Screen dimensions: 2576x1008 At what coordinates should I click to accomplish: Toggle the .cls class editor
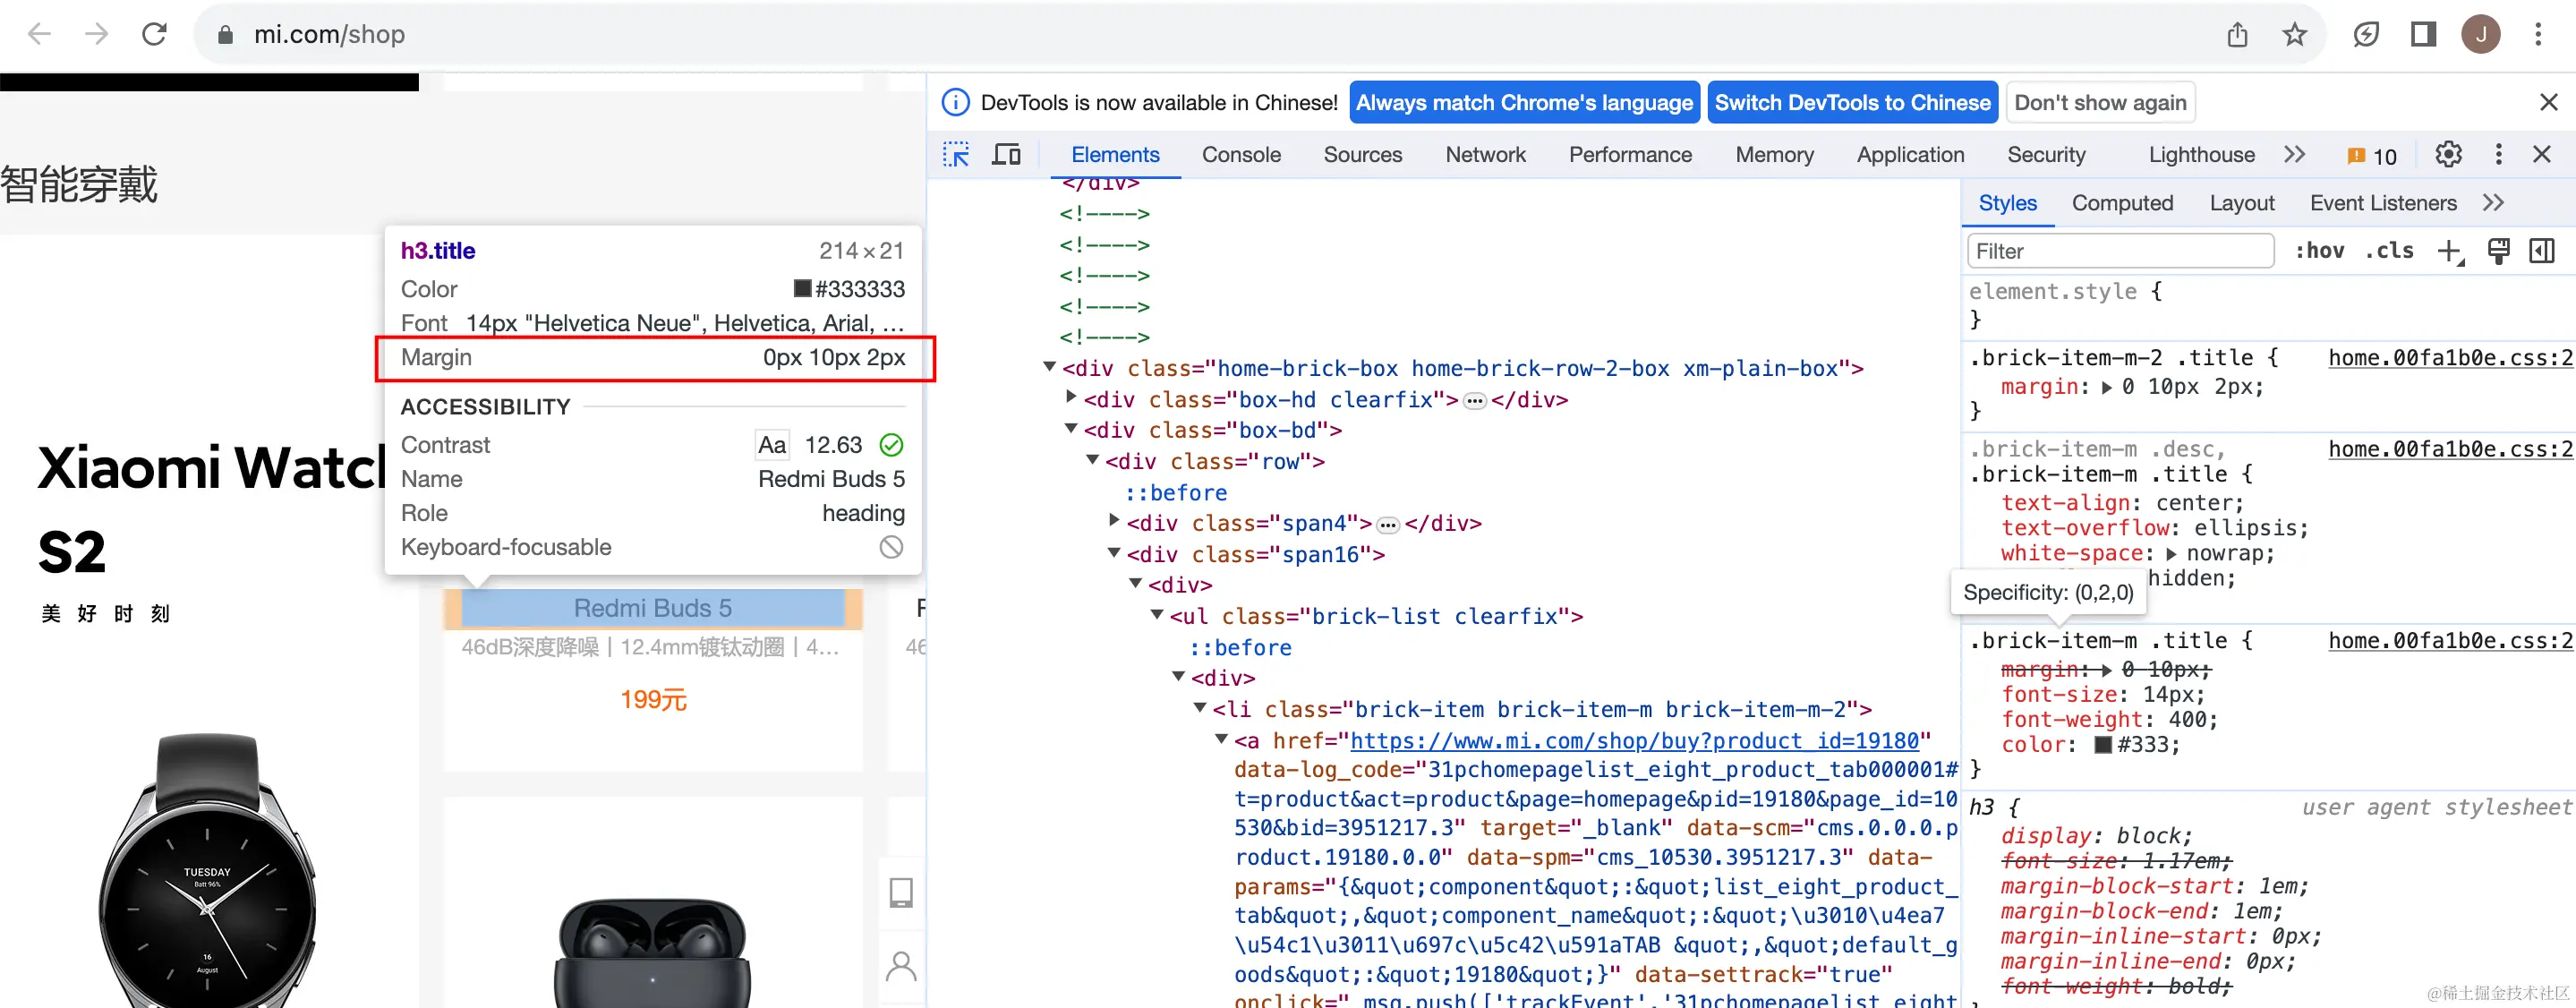coord(2389,251)
